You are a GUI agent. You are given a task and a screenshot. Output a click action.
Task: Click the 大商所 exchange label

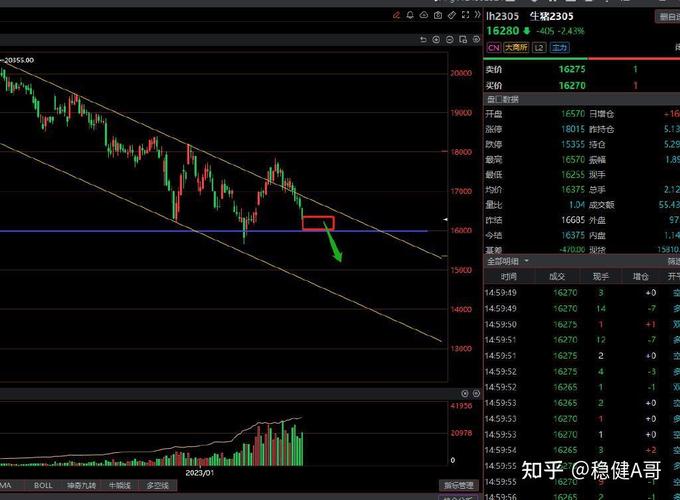tap(516, 47)
